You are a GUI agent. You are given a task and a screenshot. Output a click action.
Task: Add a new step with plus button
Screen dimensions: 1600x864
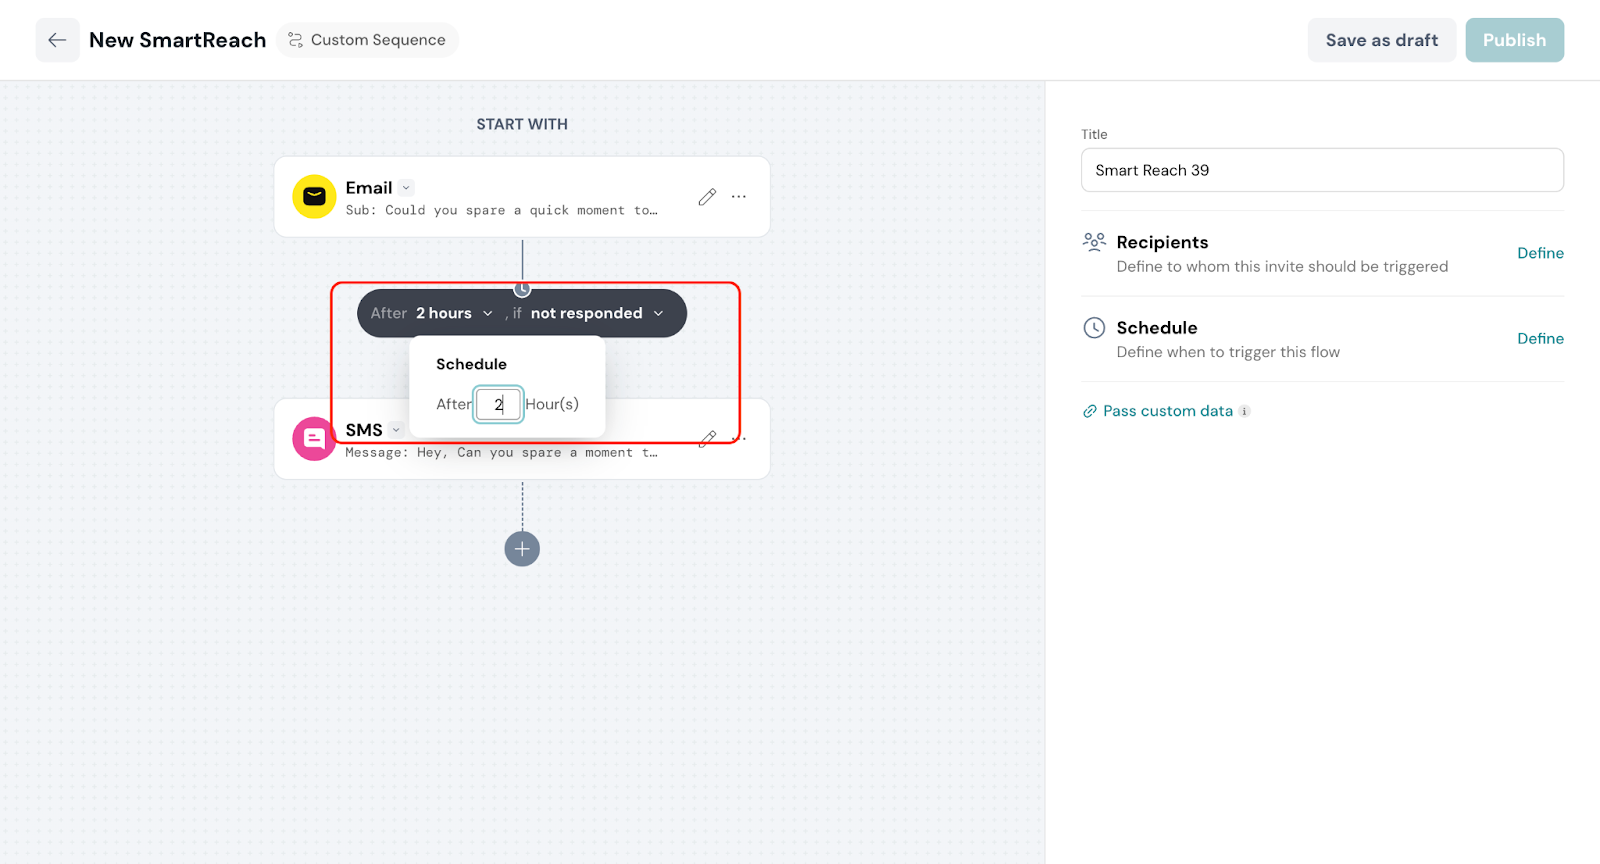pyautogui.click(x=522, y=549)
